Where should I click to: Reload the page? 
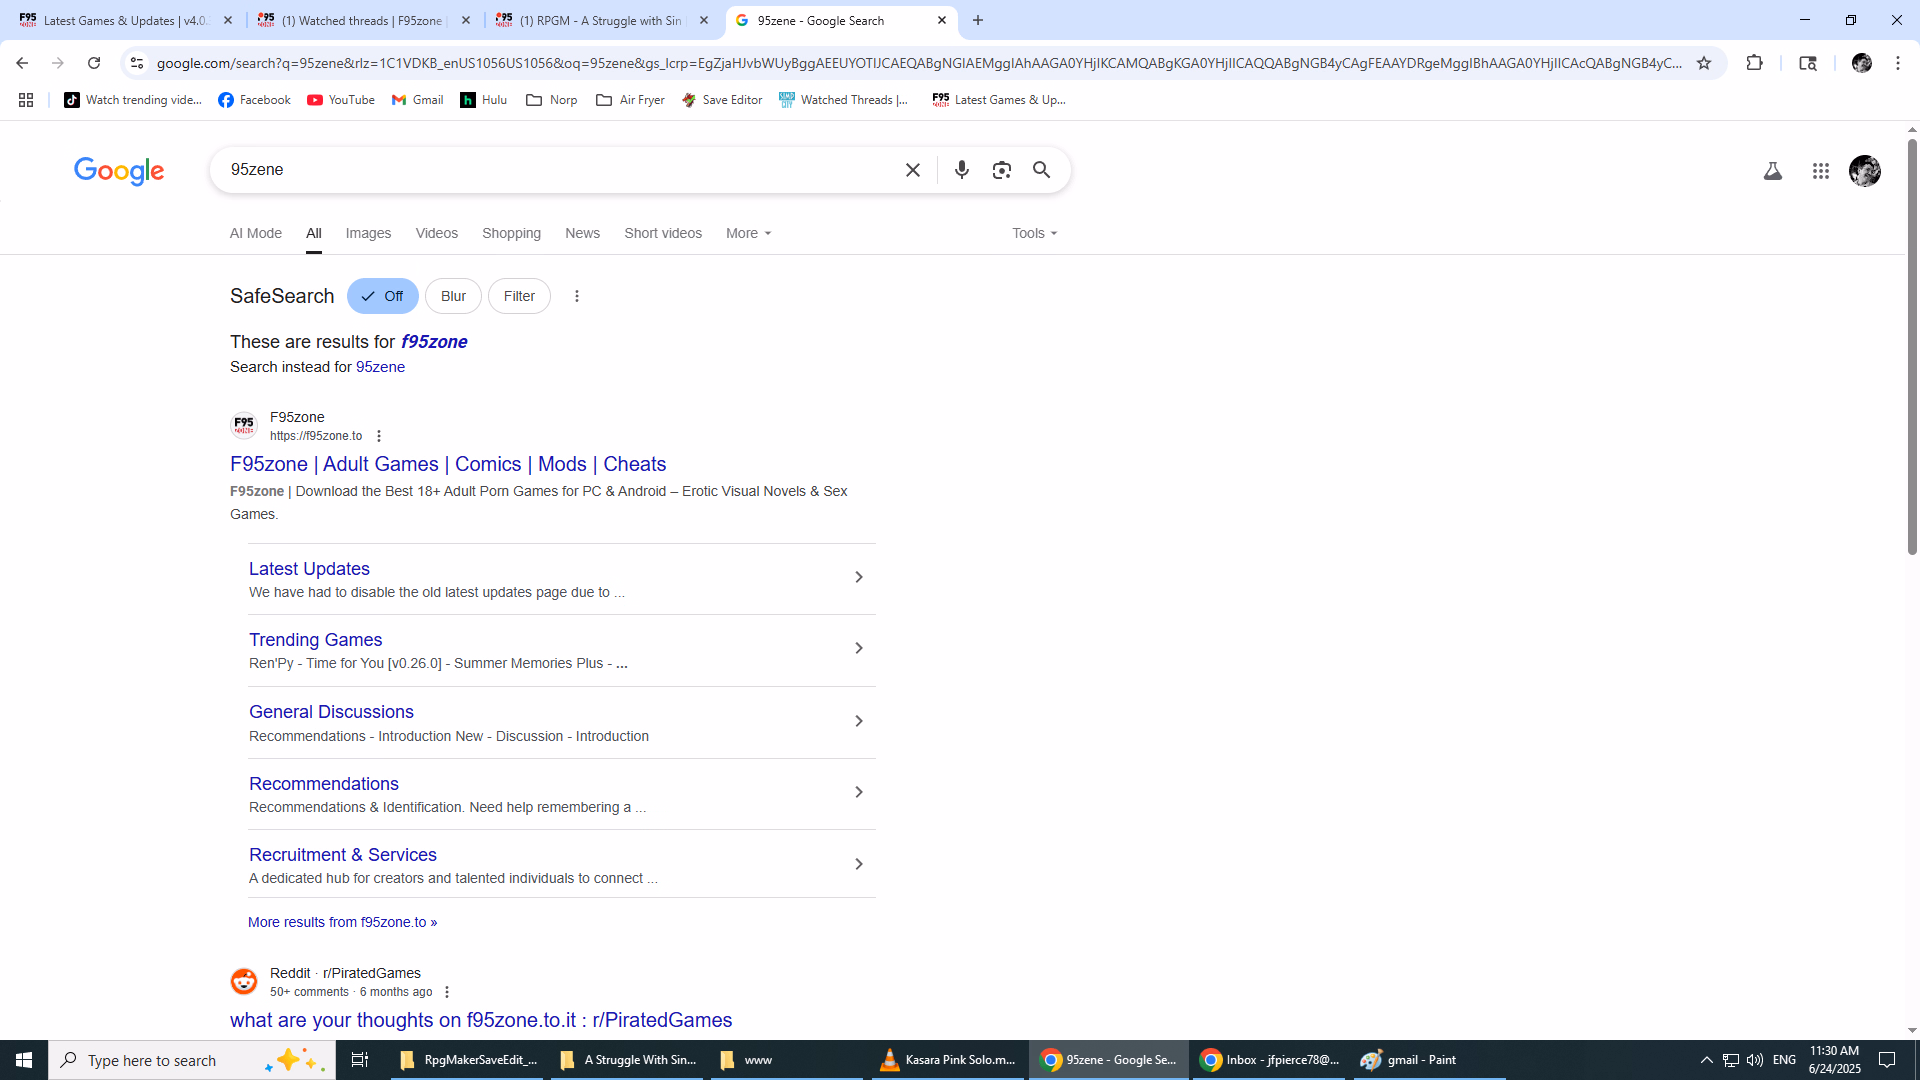pyautogui.click(x=94, y=63)
